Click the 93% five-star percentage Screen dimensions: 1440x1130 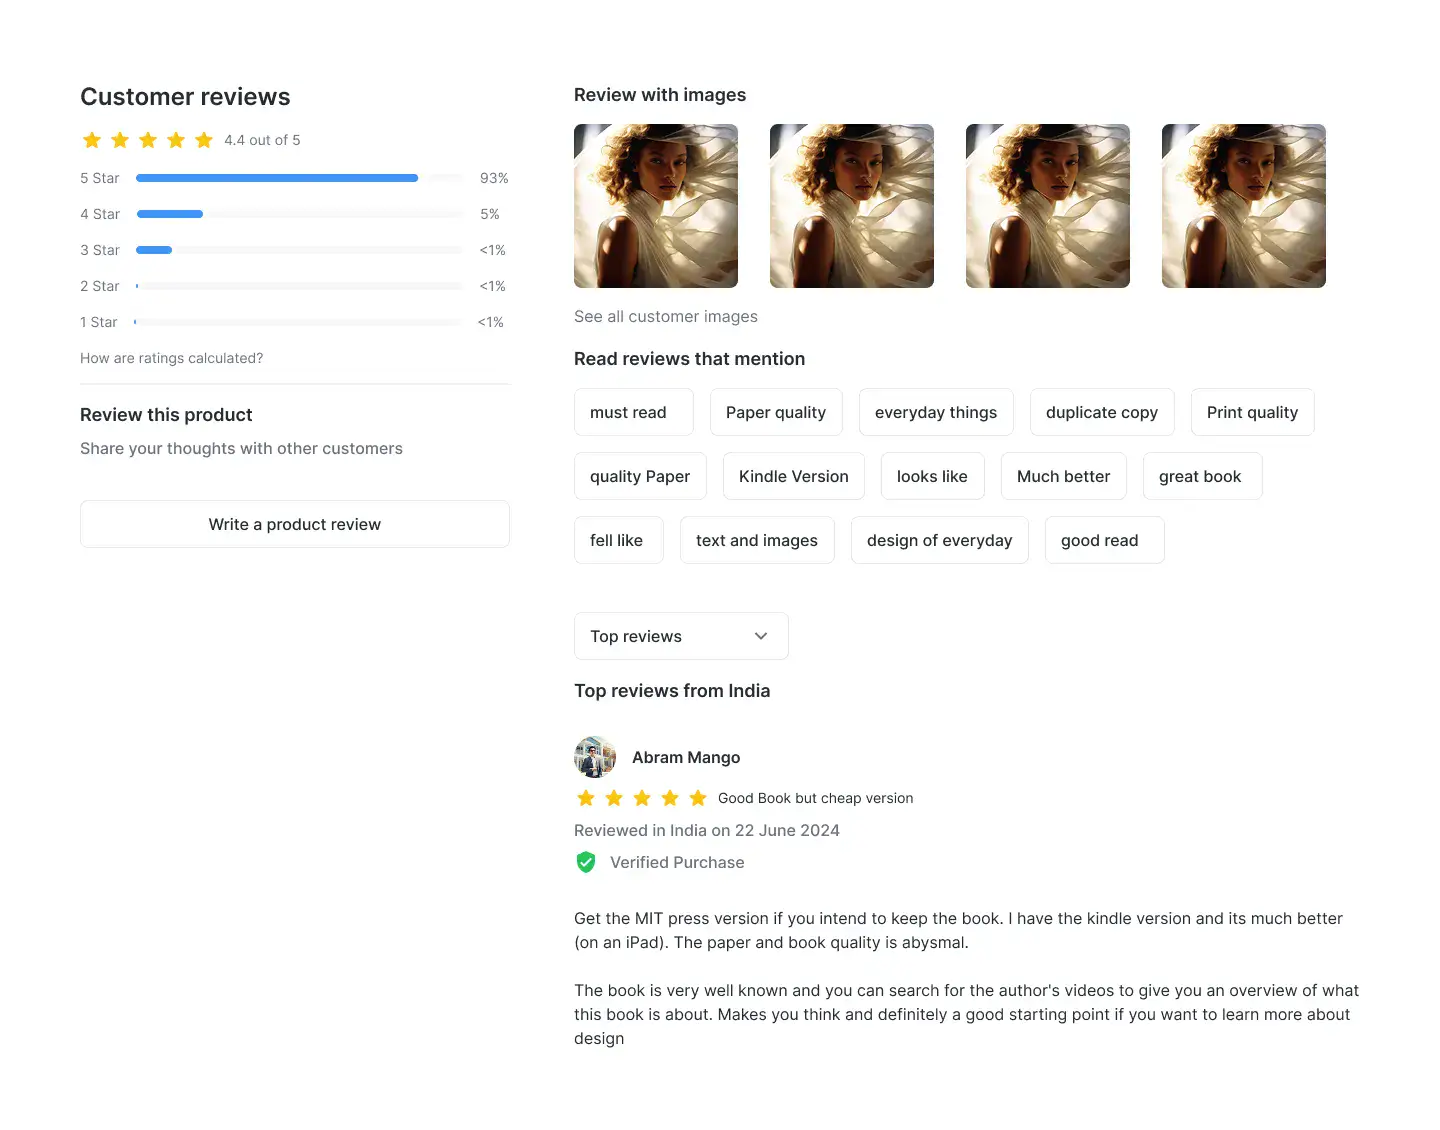(x=494, y=178)
